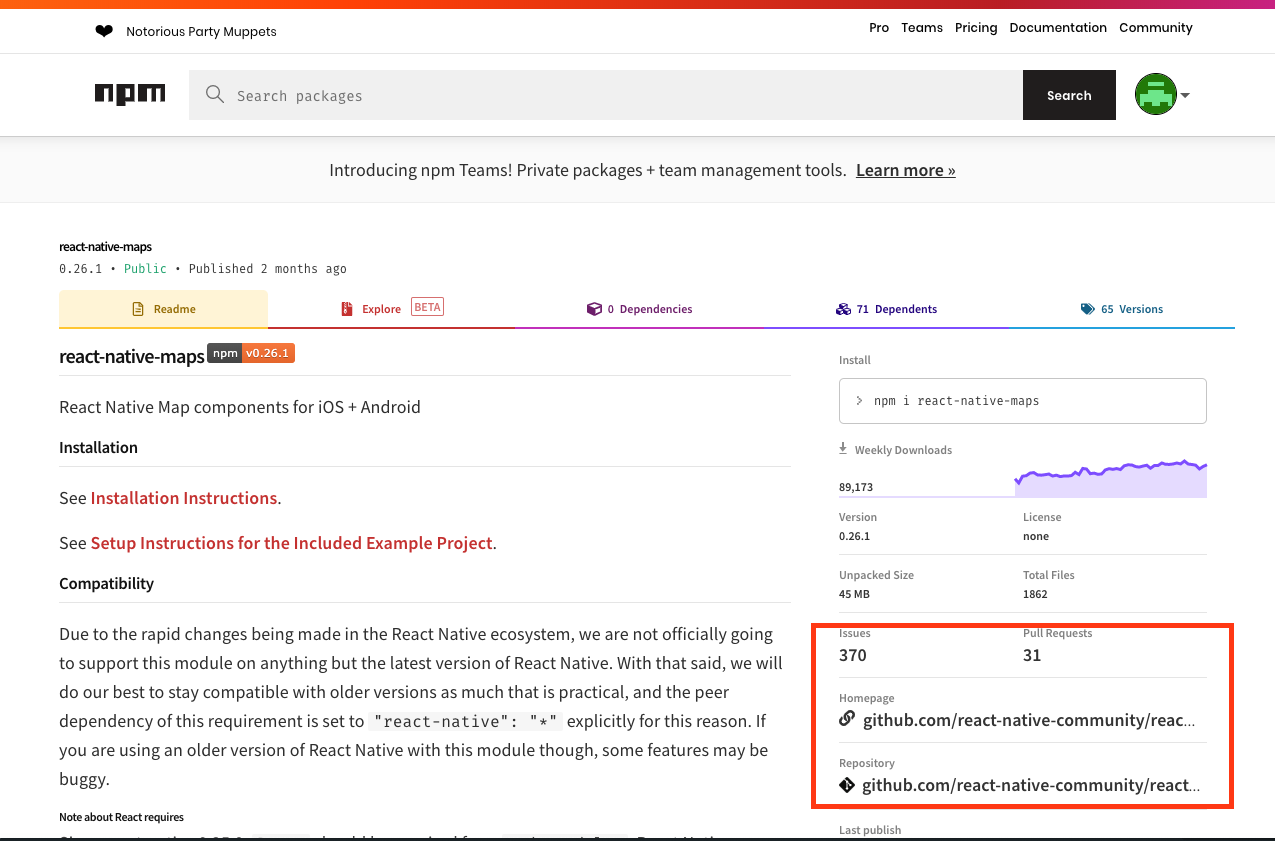The height and width of the screenshot is (841, 1275).
Task: Click the Versions tag icon
Action: [x=1087, y=309]
